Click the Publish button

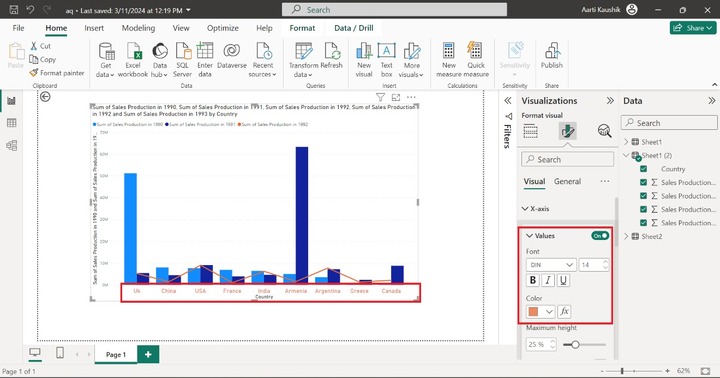click(551, 56)
